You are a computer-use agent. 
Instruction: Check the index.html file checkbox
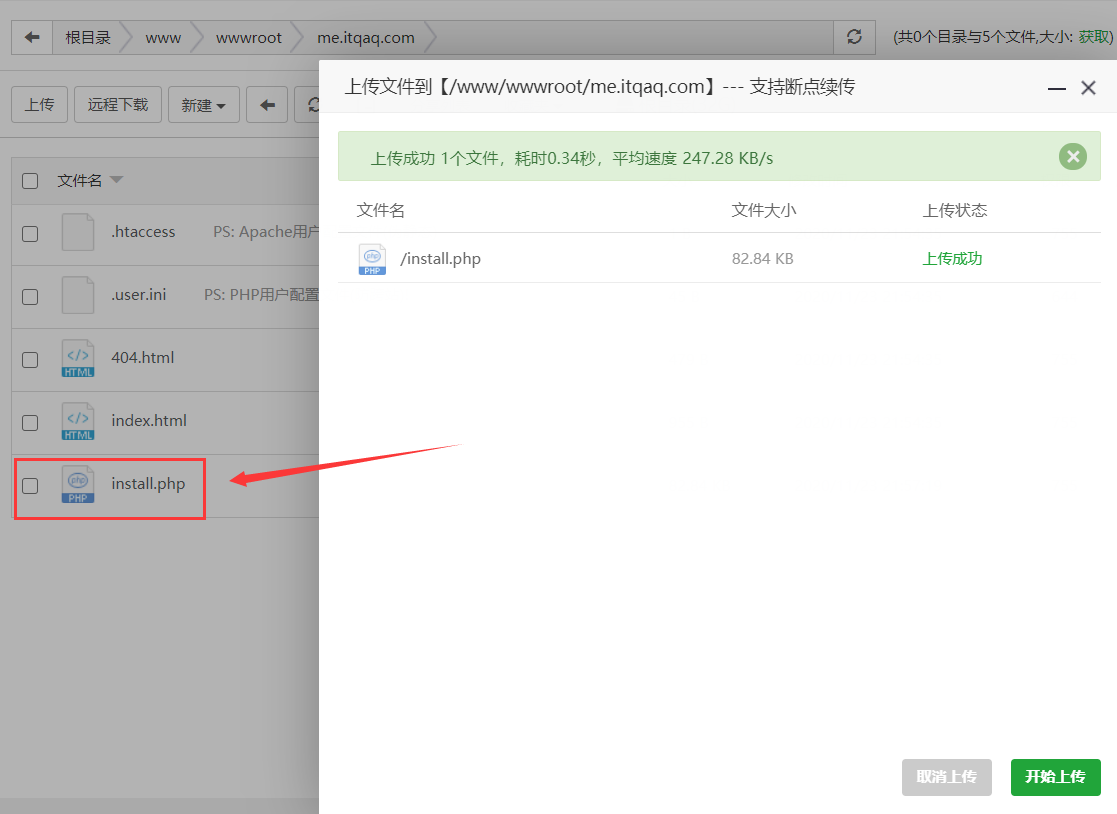[30, 422]
